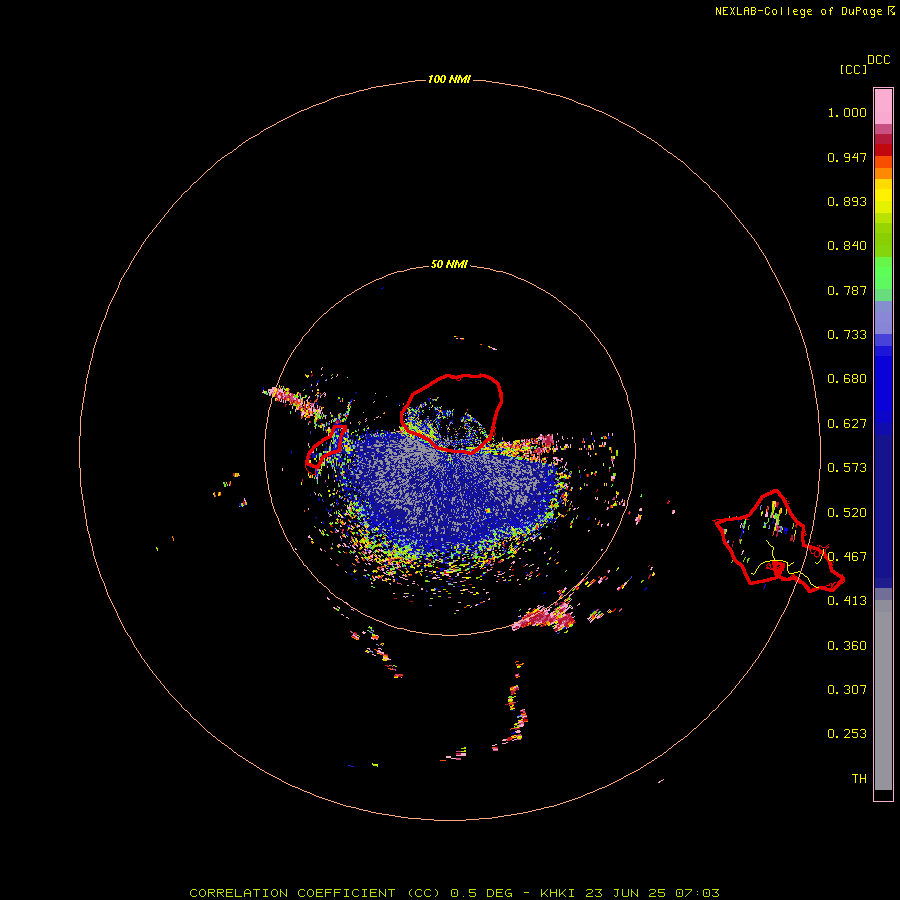Screen dimensions: 900x900
Task: Click the 0.573 scale value
Action: coord(847,468)
